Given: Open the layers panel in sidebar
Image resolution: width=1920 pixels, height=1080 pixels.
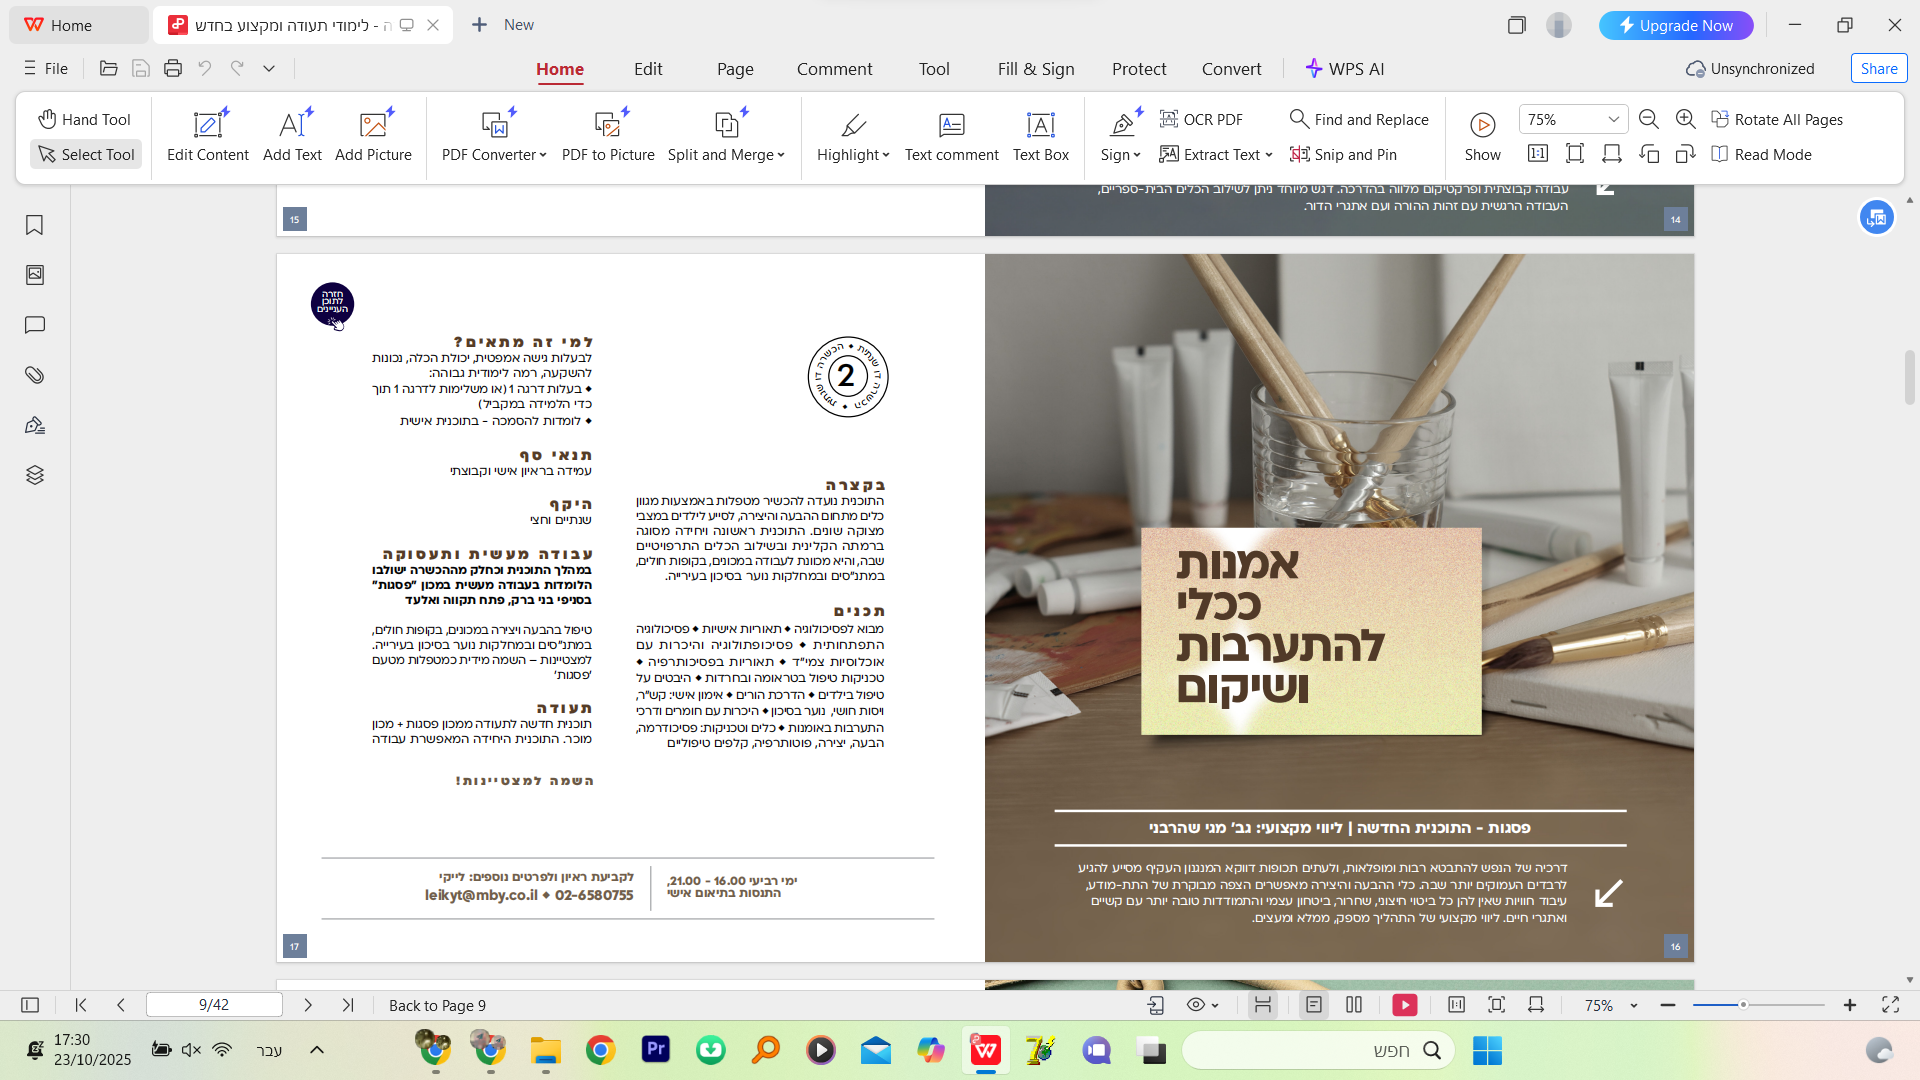Looking at the screenshot, I should pyautogui.click(x=34, y=475).
